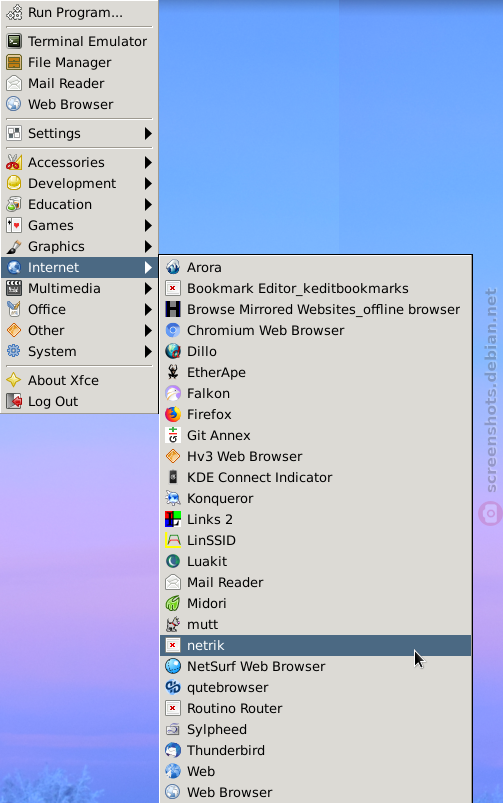Click the Midori green leaf icon
Viewport: 503px width, 803px height.
pos(173,603)
